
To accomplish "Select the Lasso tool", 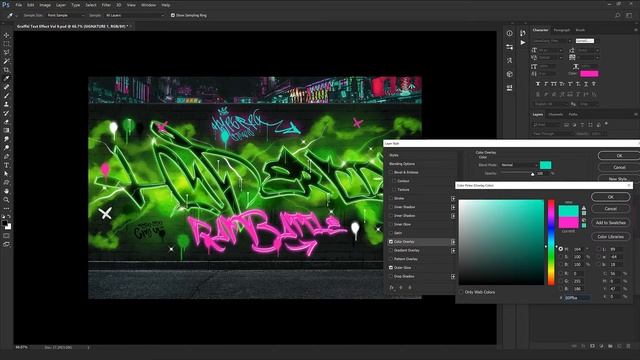I will pos(7,52).
